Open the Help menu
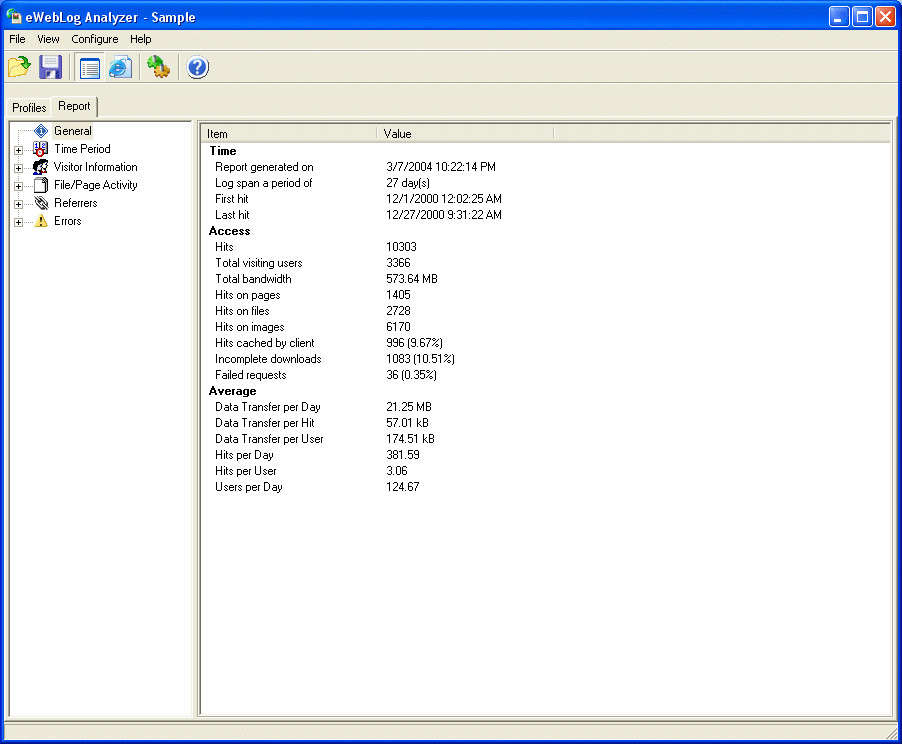Screen dimensions: 902x744 click(140, 39)
